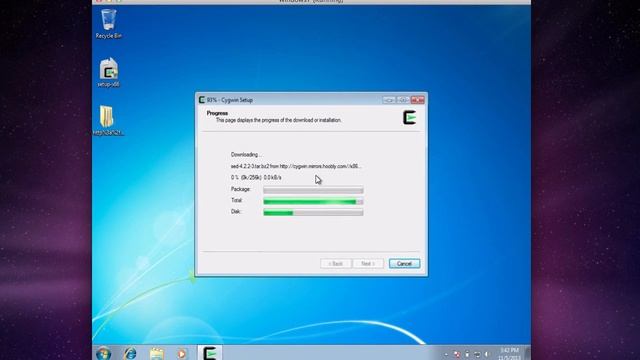The width and height of the screenshot is (640, 360).
Task: Open the network tray icon
Action: point(477,354)
